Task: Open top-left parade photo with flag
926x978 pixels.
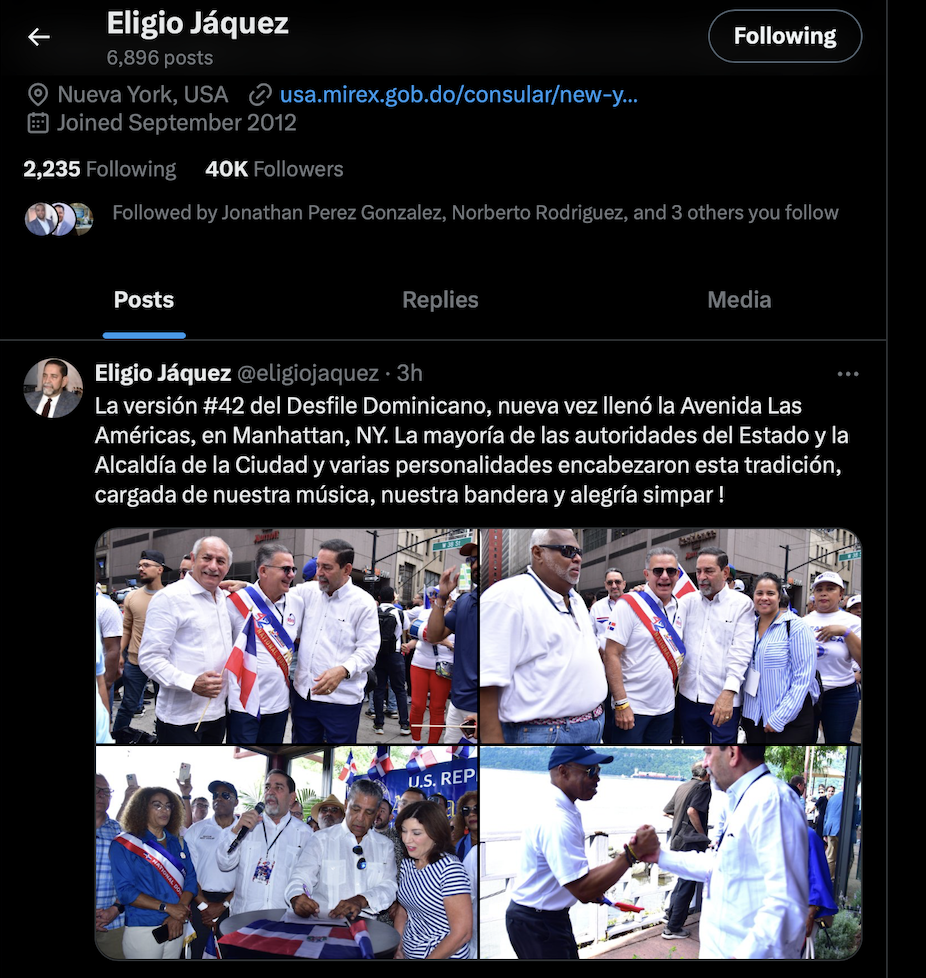Action: (x=287, y=636)
